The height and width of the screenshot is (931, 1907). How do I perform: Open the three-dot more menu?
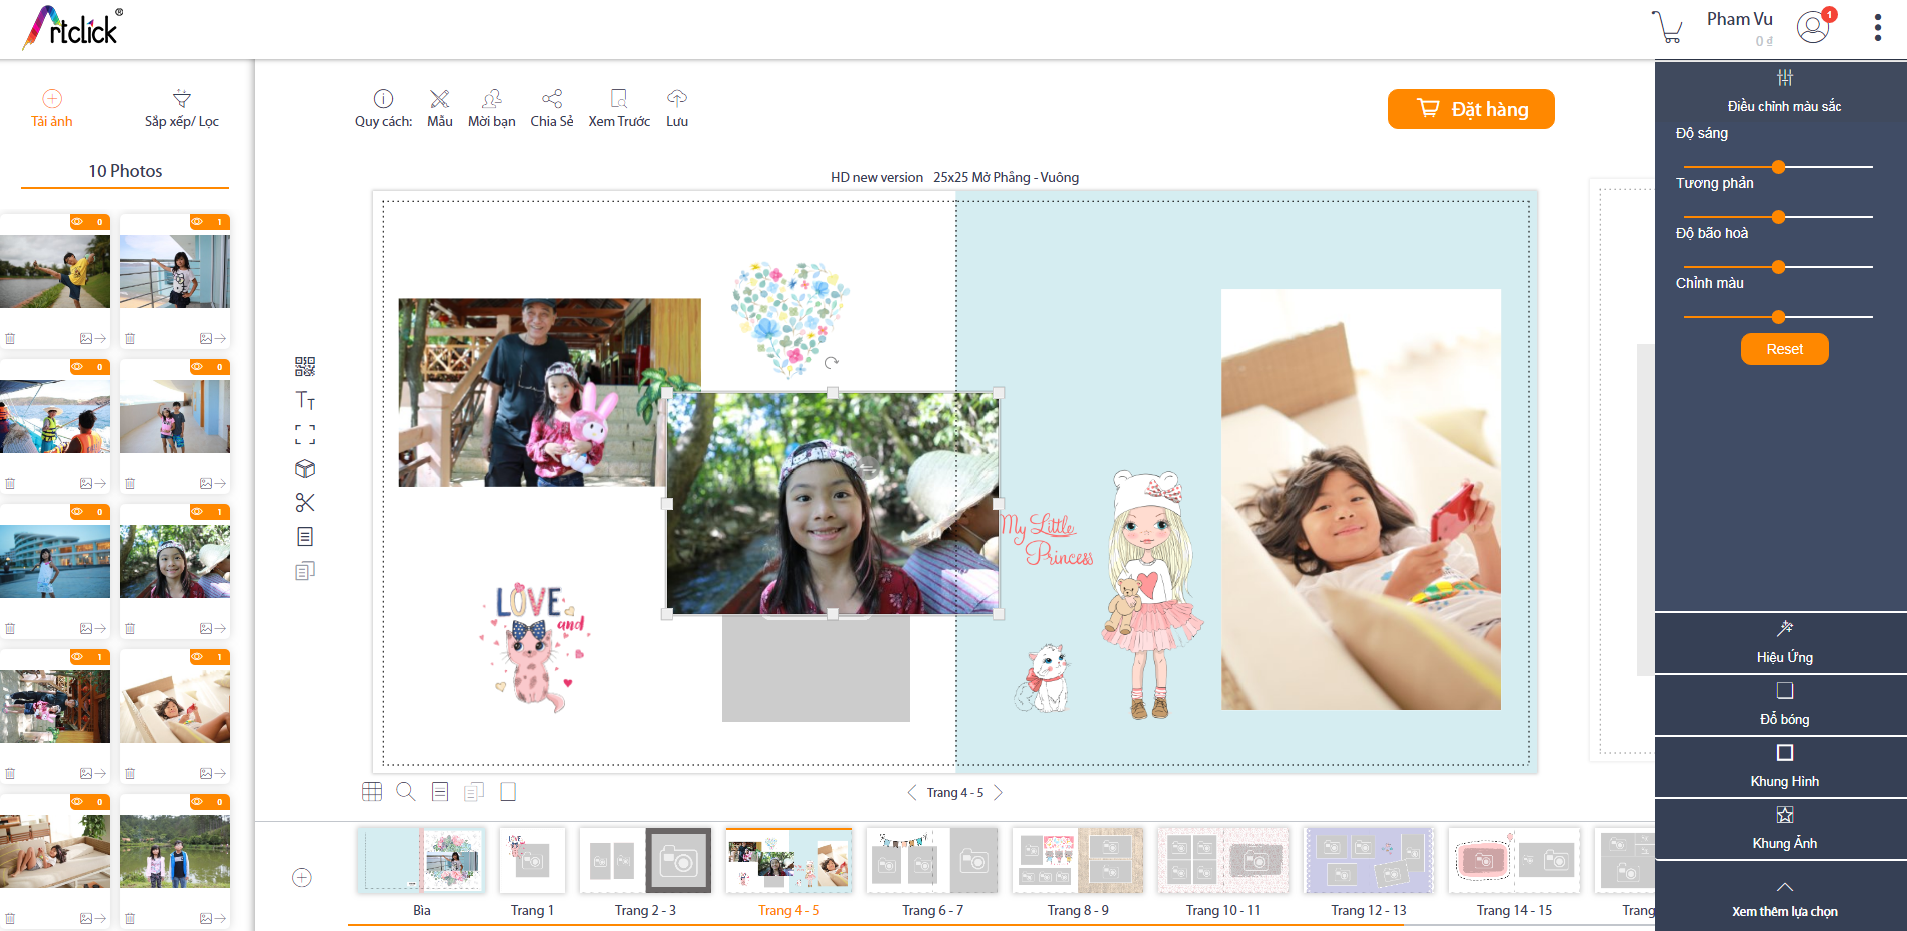tap(1878, 27)
